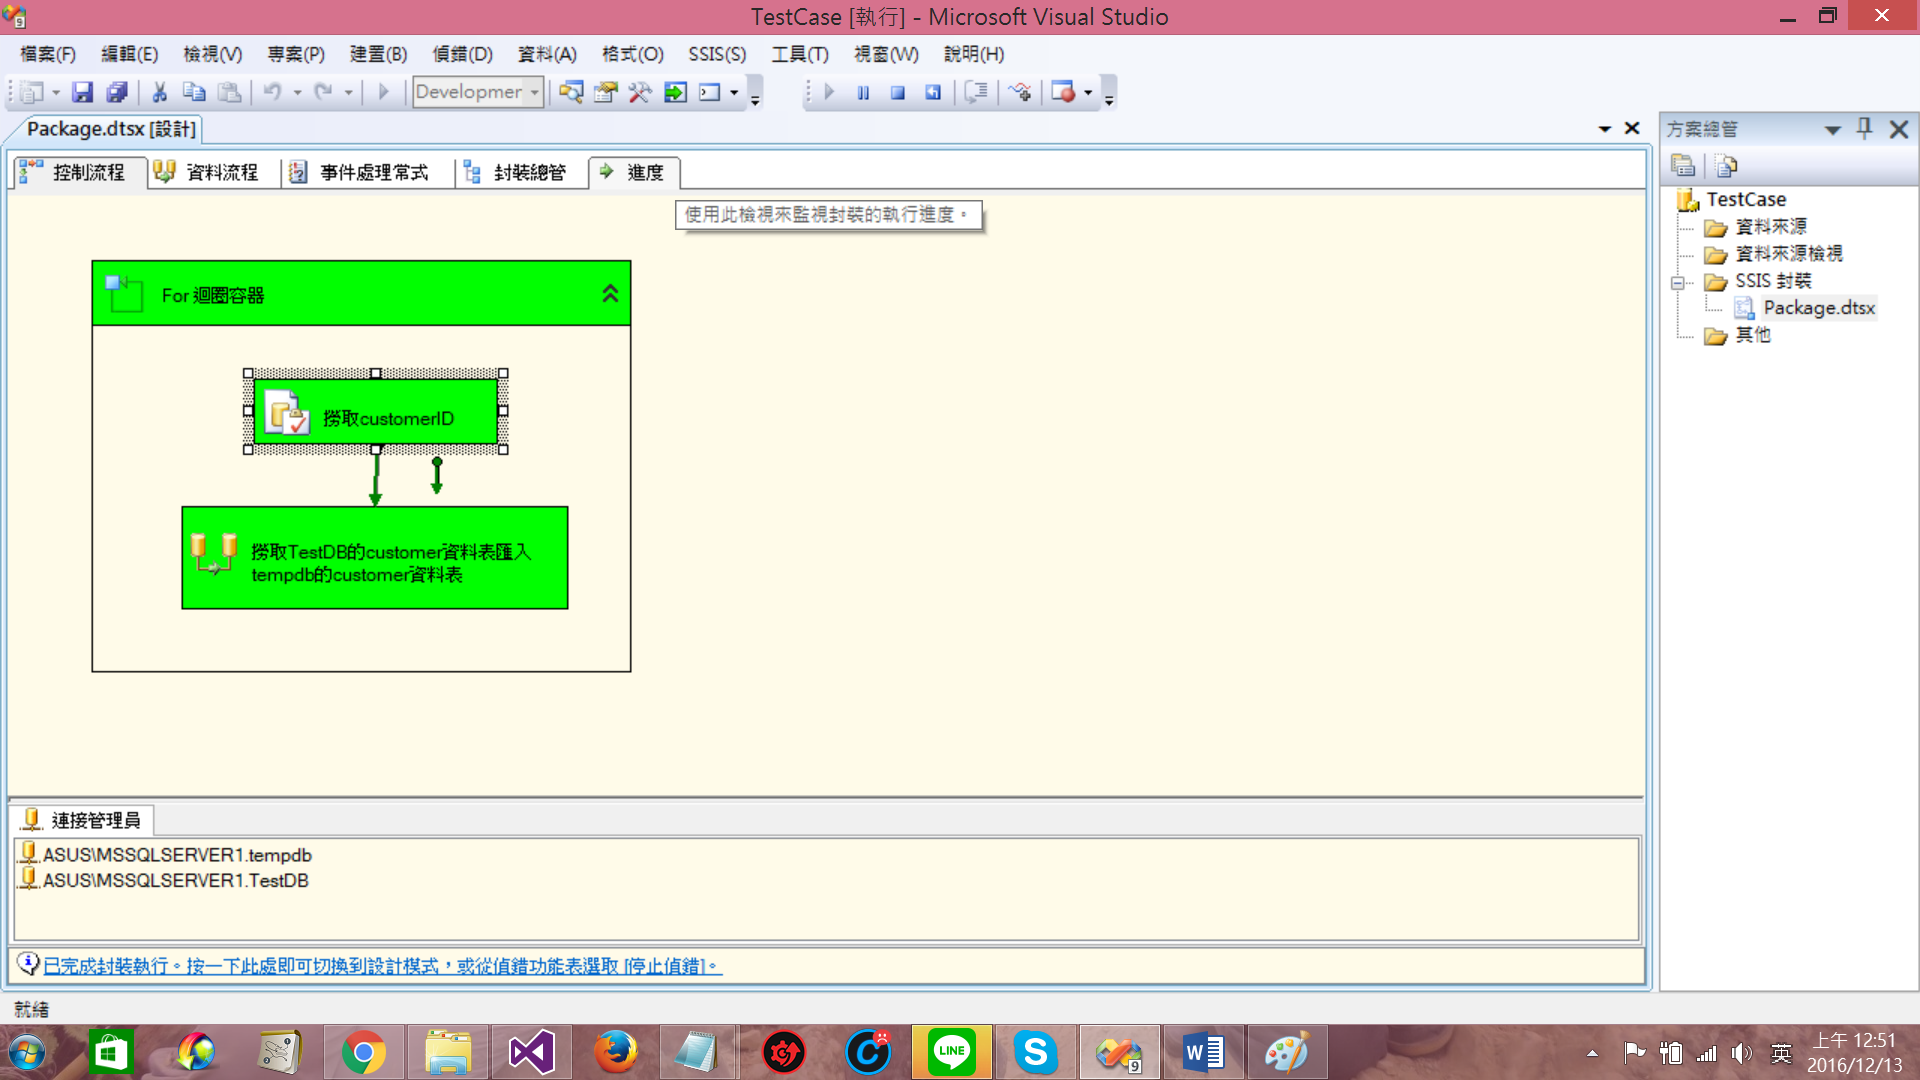Image resolution: width=1920 pixels, height=1080 pixels.
Task: Select the 資料來源檢視 folder
Action: tap(1789, 254)
